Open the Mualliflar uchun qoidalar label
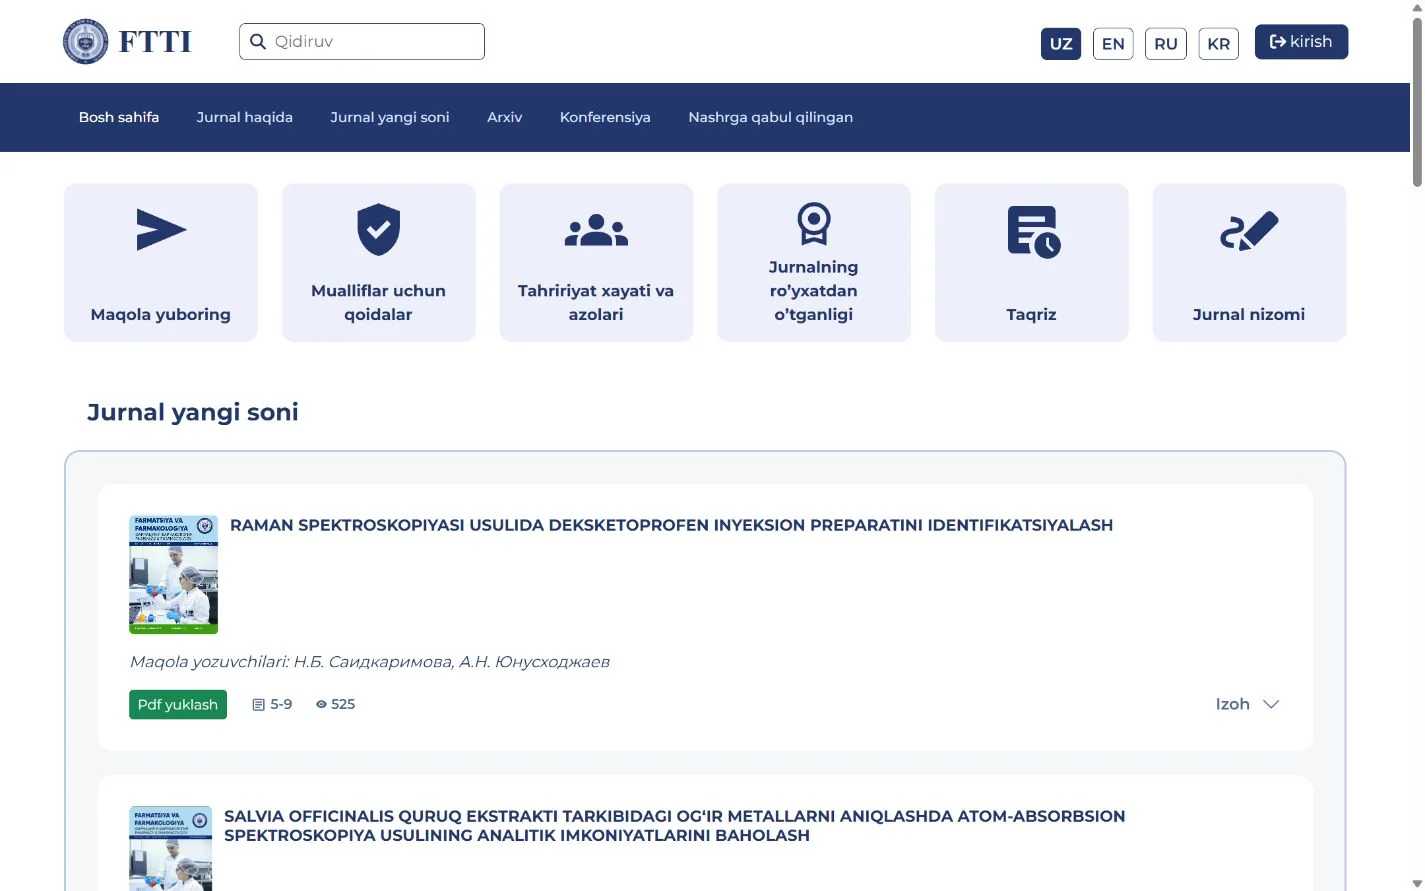This screenshot has width=1425, height=891. (x=379, y=302)
